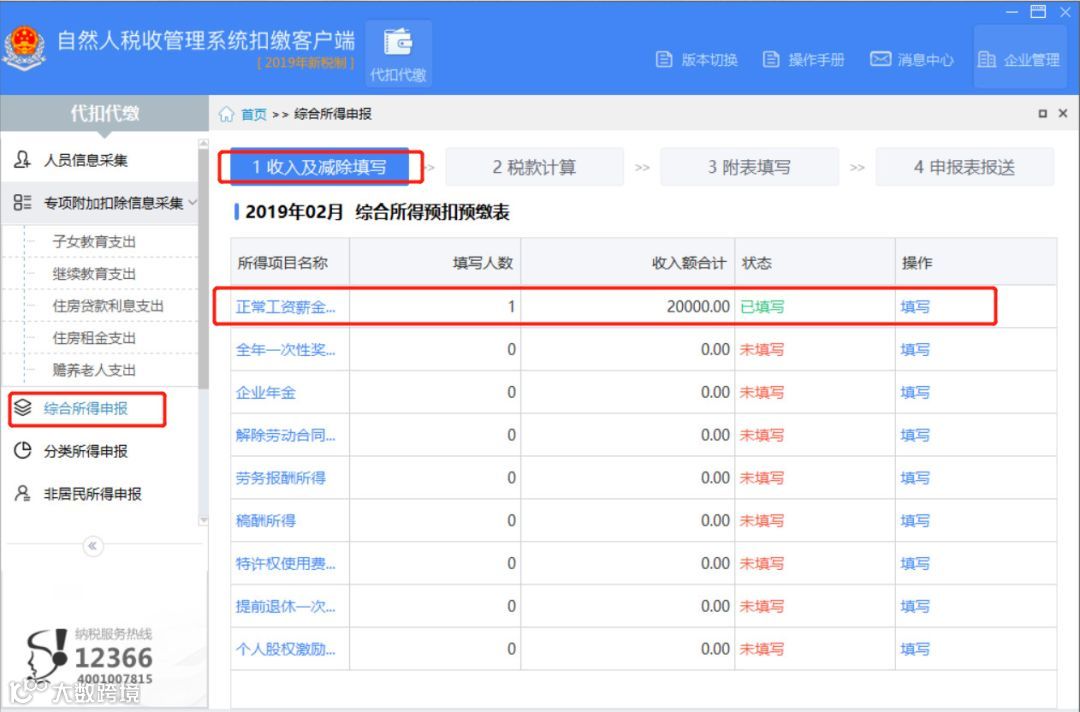Open the 操作手册 manual icon
Image resolution: width=1080 pixels, height=712 pixels.
click(771, 59)
